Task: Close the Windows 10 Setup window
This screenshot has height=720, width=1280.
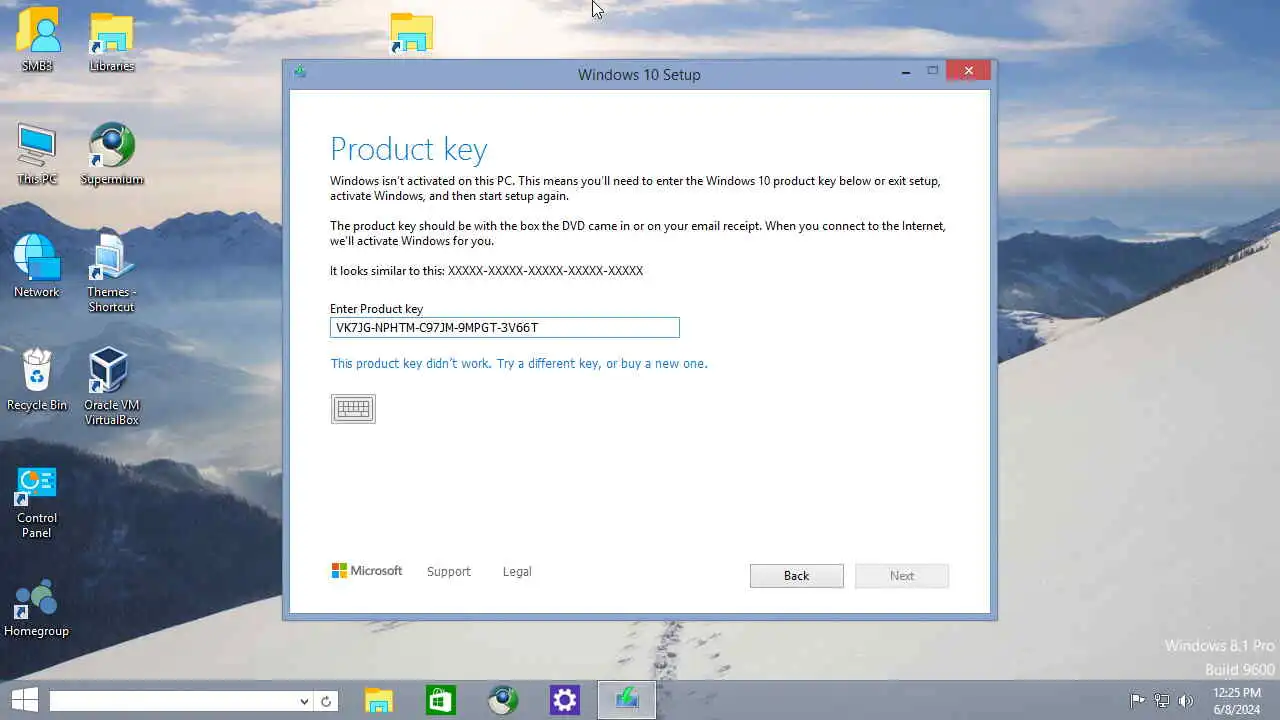Action: click(968, 71)
